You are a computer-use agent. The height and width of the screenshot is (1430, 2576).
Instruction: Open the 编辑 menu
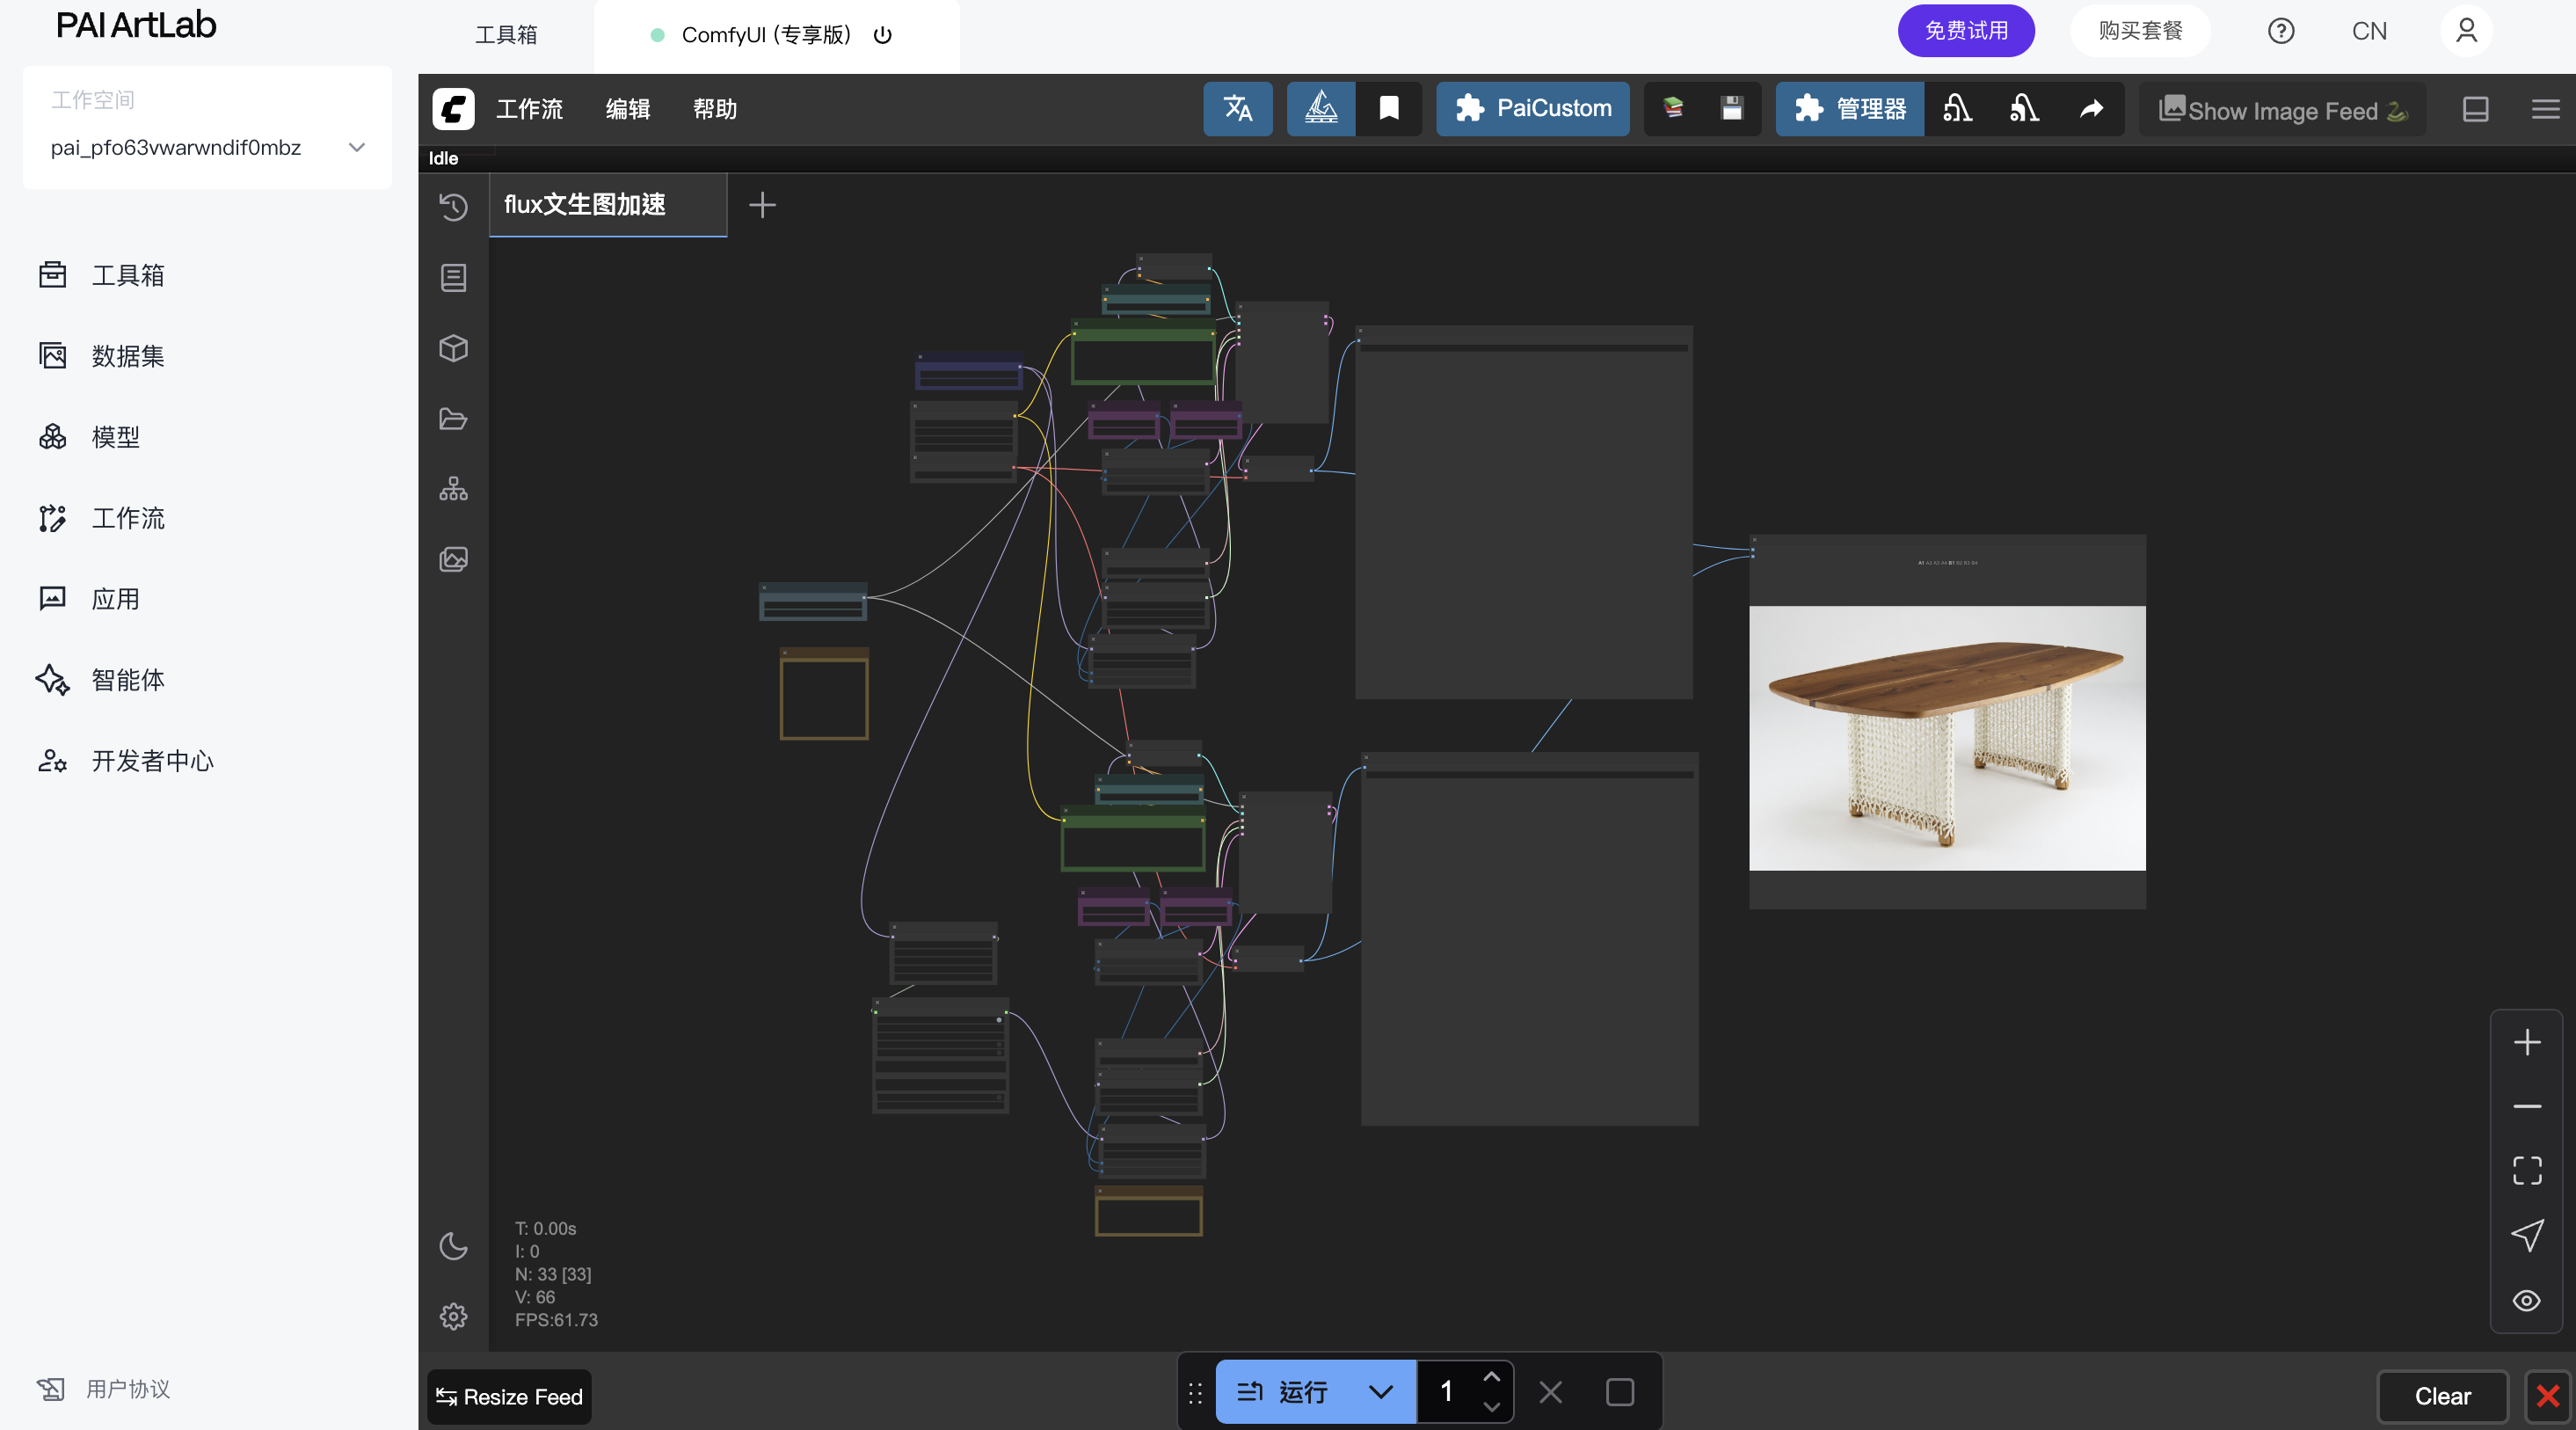[627, 109]
